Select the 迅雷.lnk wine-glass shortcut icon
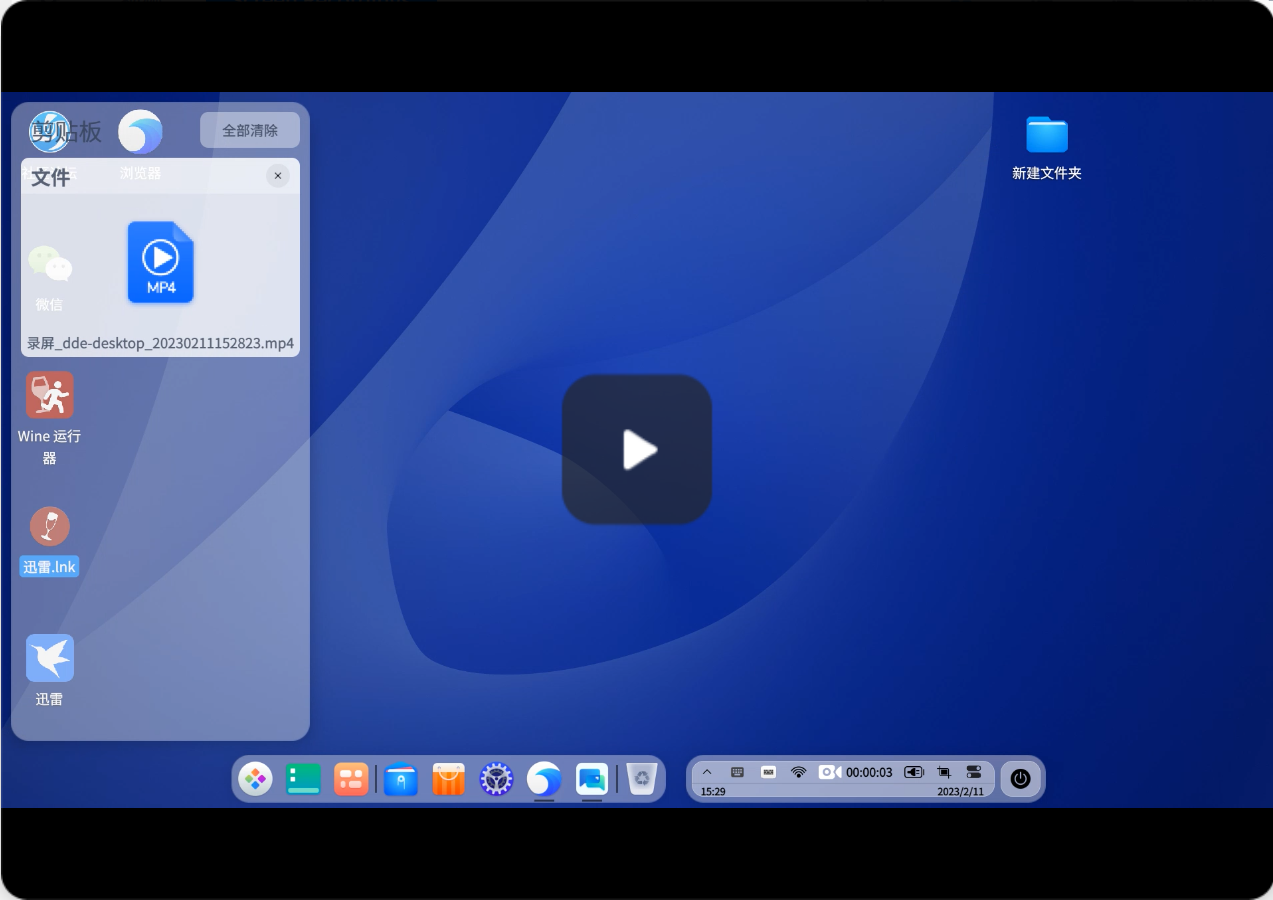 (50, 526)
